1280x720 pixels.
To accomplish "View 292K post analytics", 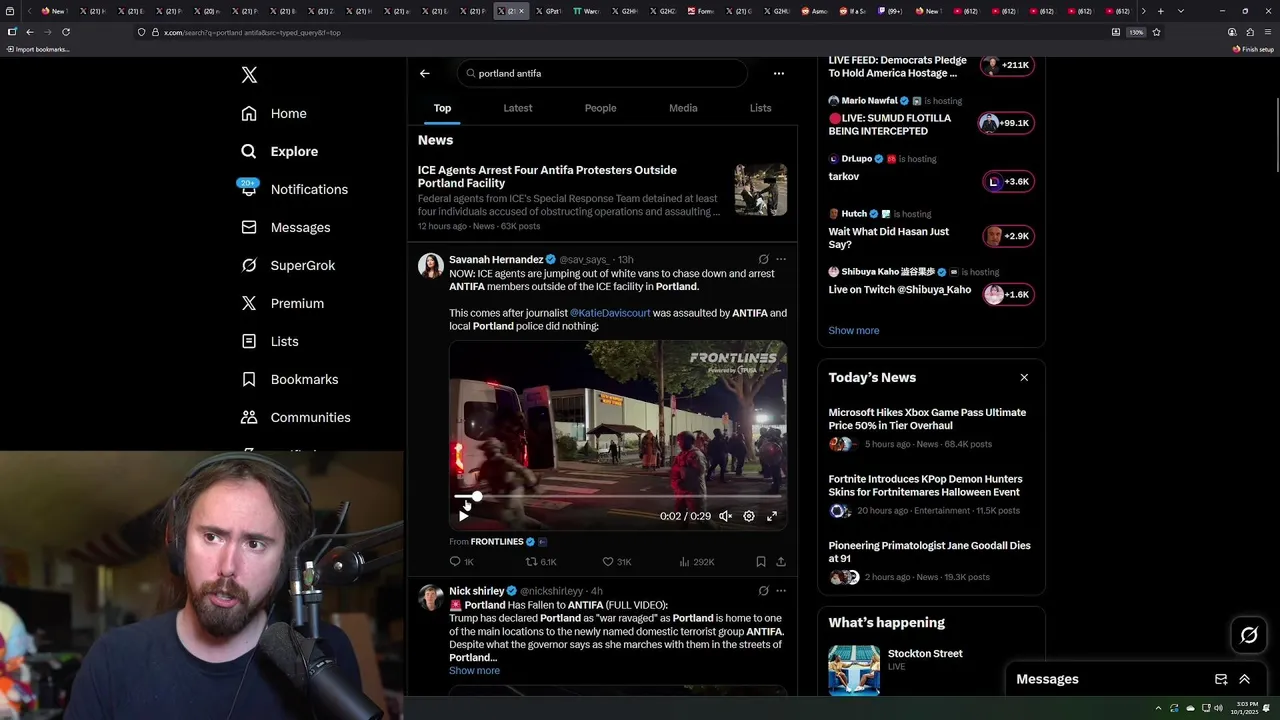I will click(696, 562).
